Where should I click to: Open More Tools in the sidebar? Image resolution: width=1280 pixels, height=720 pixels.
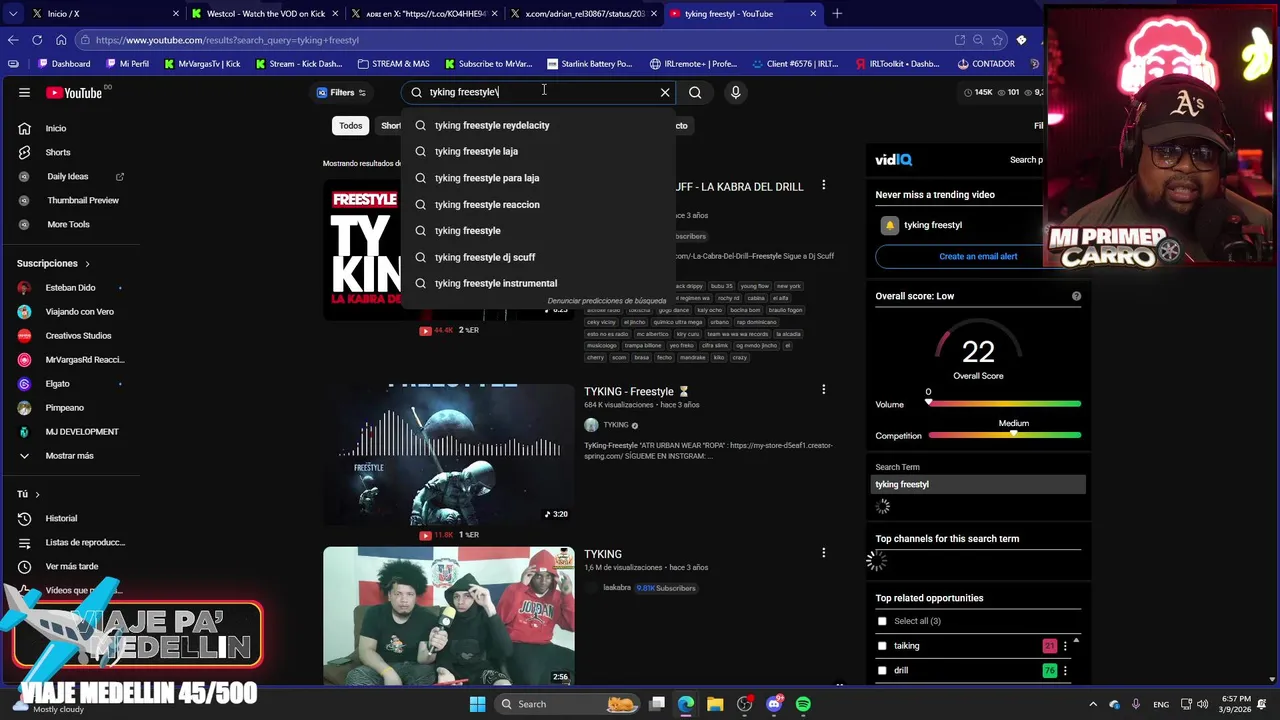click(x=70, y=224)
